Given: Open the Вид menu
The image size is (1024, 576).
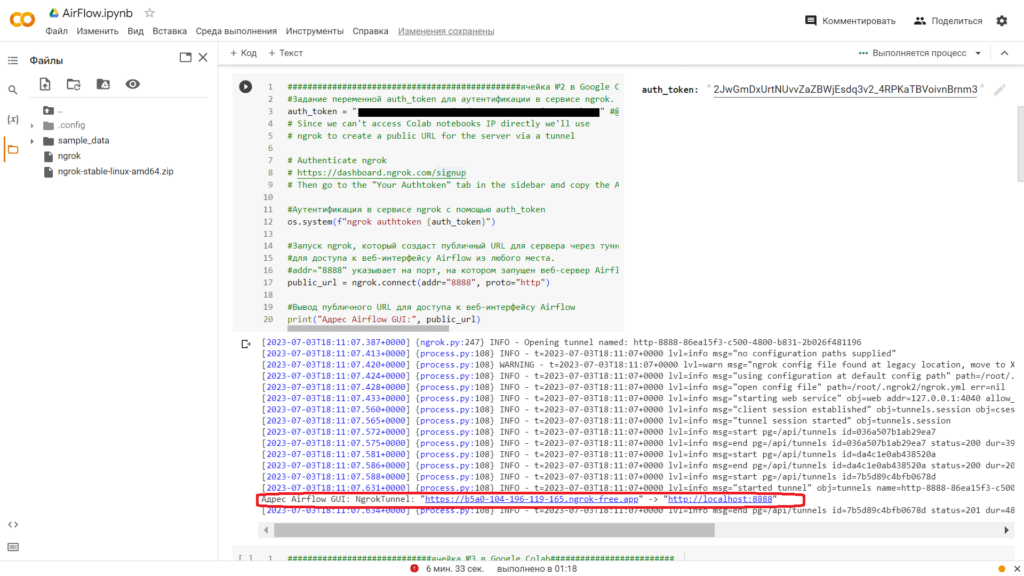Looking at the screenshot, I should tap(135, 31).
